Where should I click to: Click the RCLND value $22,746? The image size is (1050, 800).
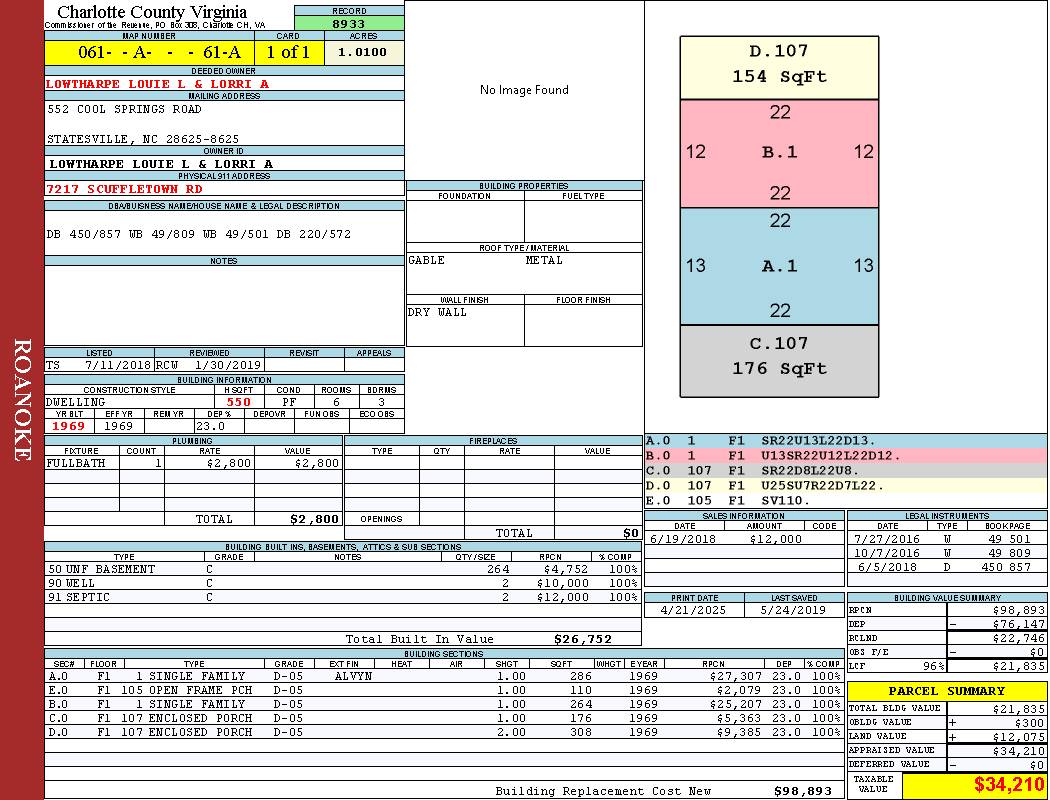pos(1019,639)
